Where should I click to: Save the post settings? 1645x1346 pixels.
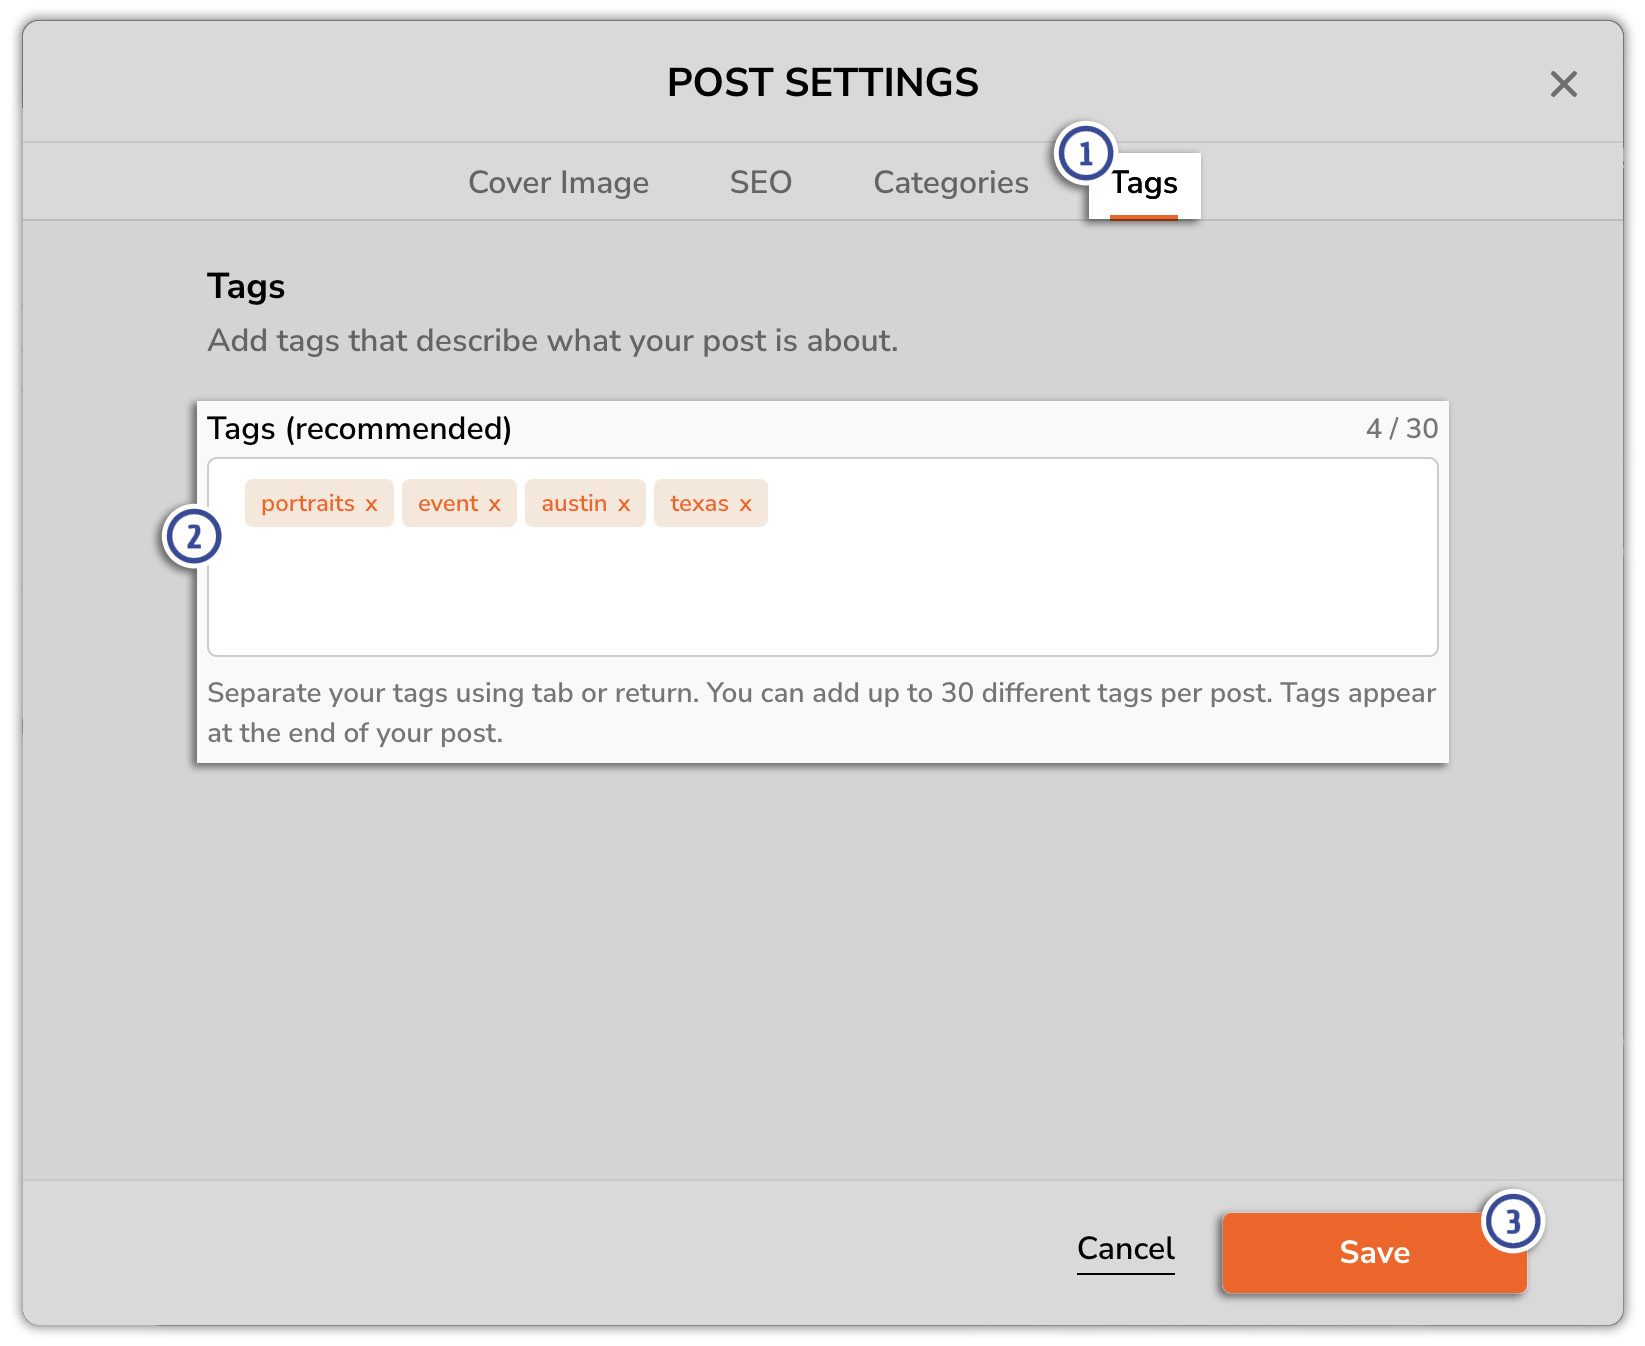pos(1374,1253)
